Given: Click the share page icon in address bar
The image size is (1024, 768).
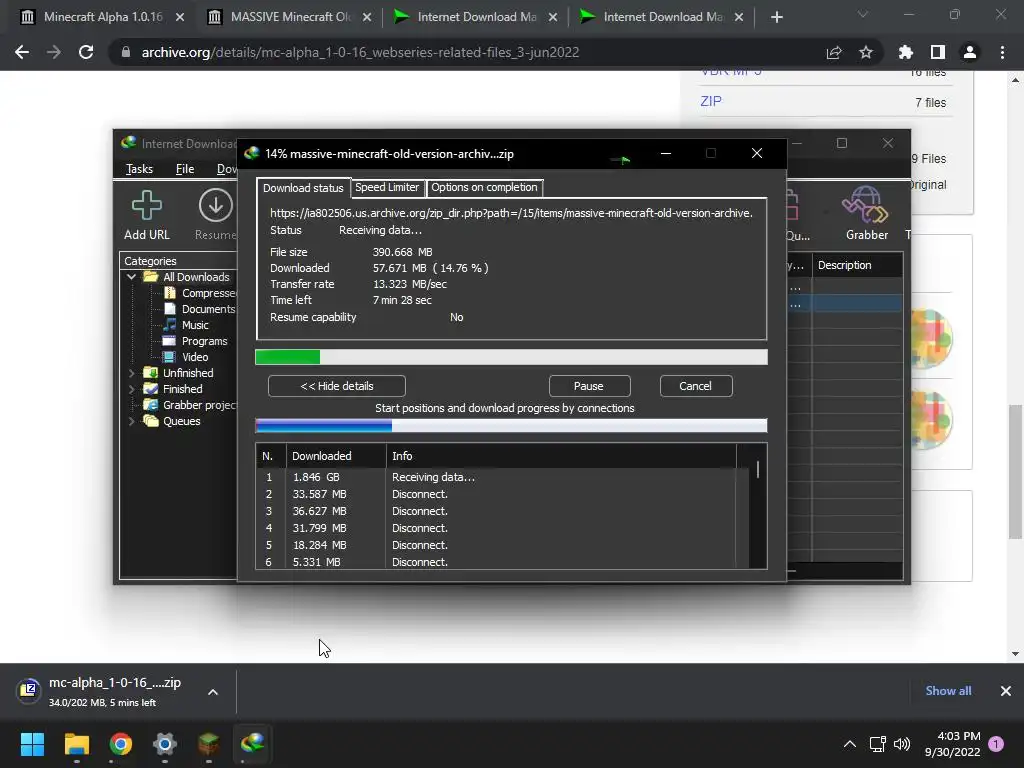Looking at the screenshot, I should [834, 52].
